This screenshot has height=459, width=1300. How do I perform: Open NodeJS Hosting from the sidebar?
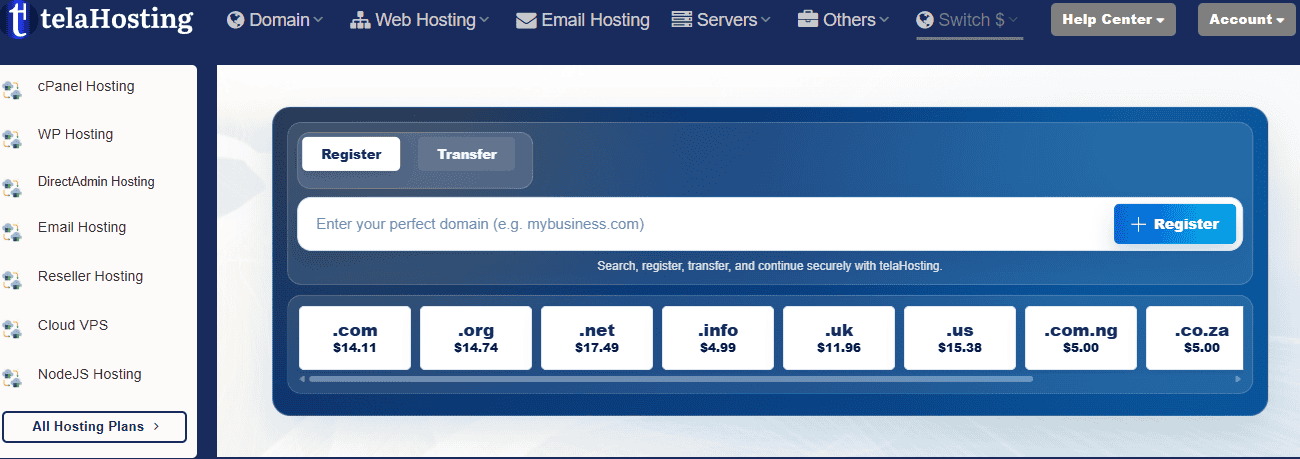pyautogui.click(x=89, y=374)
